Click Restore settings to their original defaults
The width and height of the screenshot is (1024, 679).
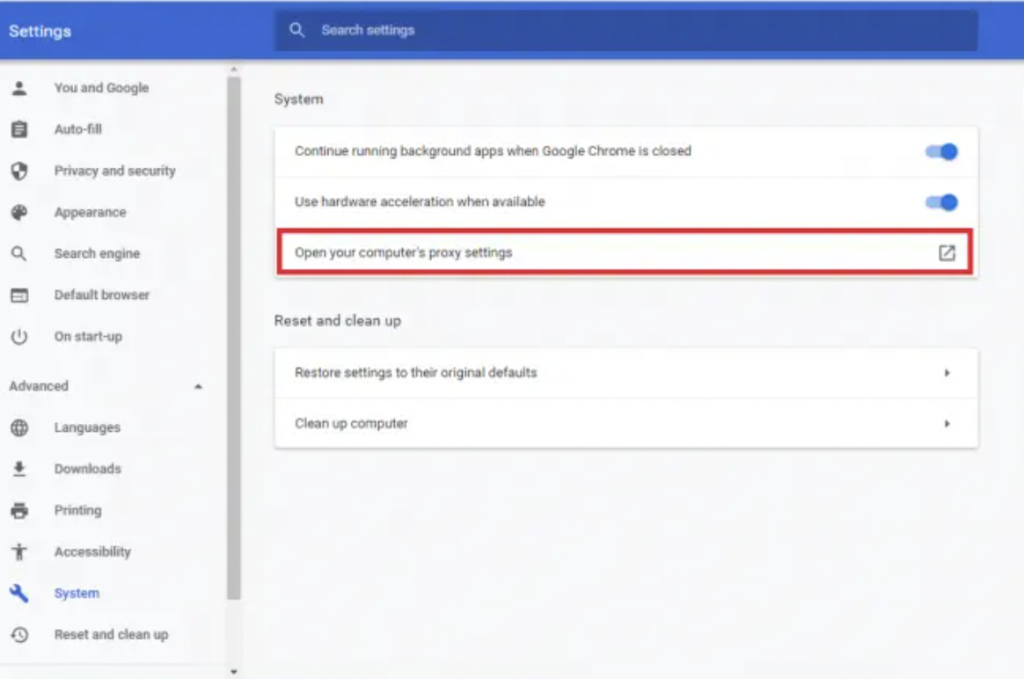626,373
